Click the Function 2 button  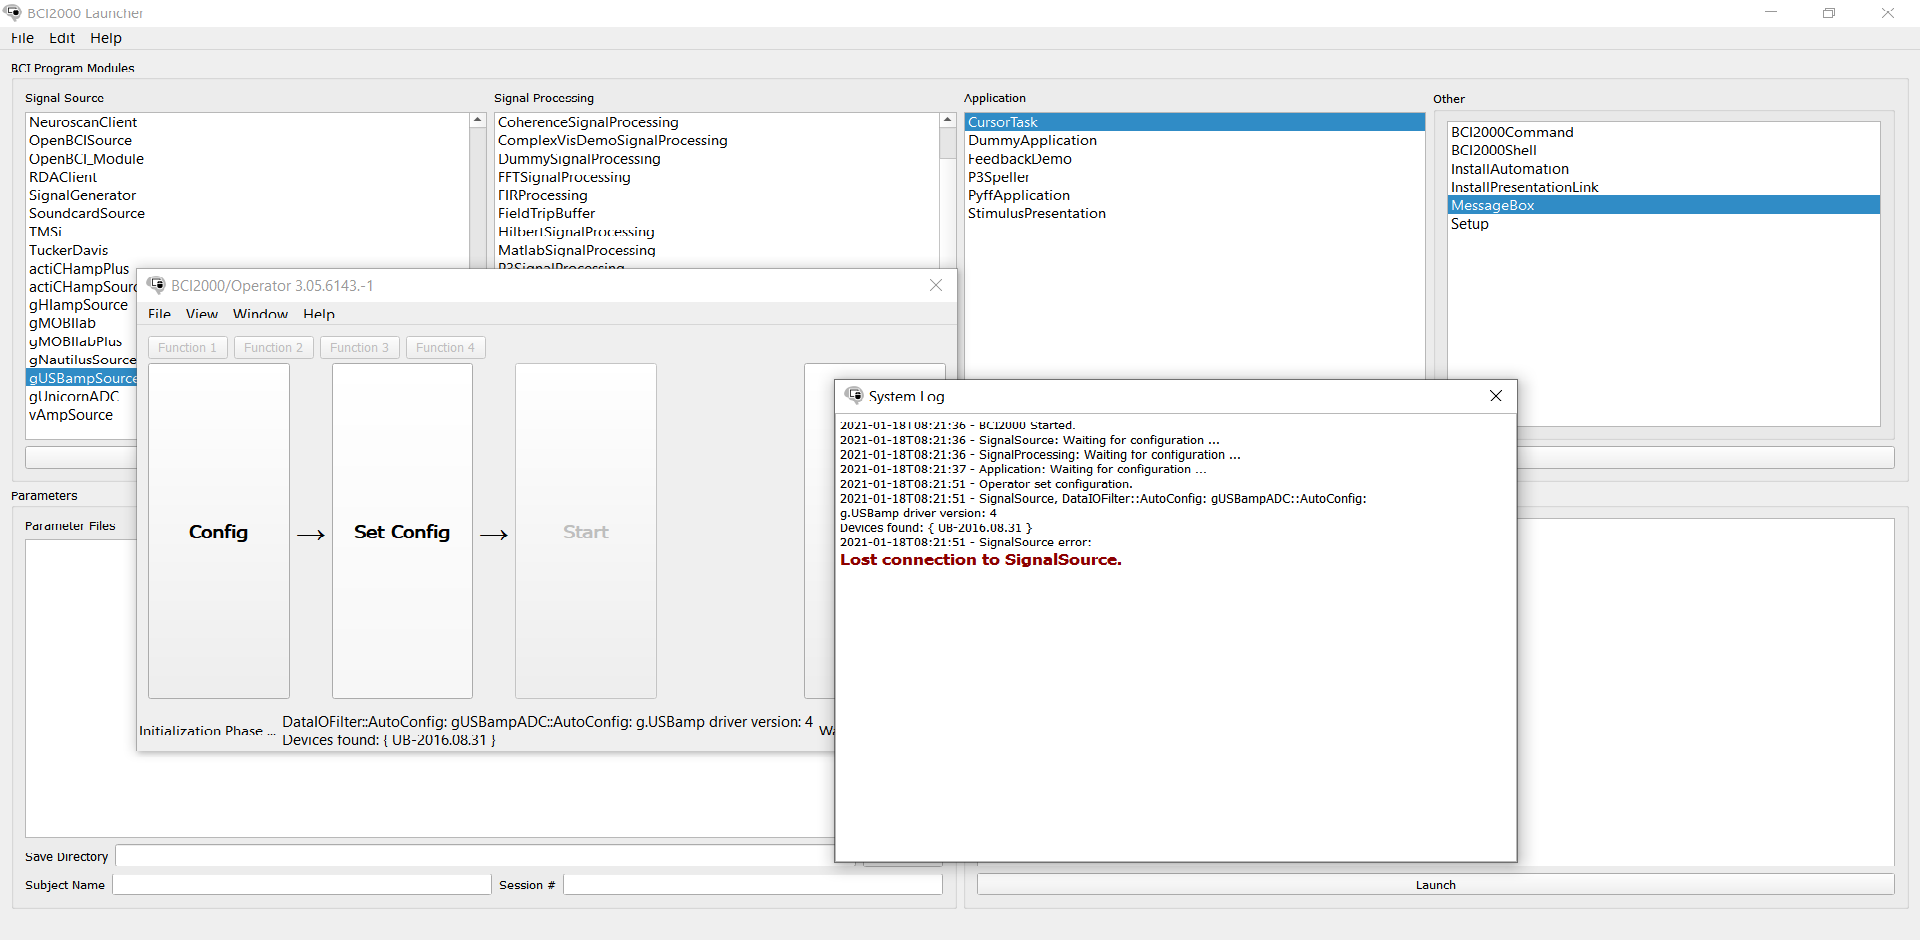pos(274,347)
